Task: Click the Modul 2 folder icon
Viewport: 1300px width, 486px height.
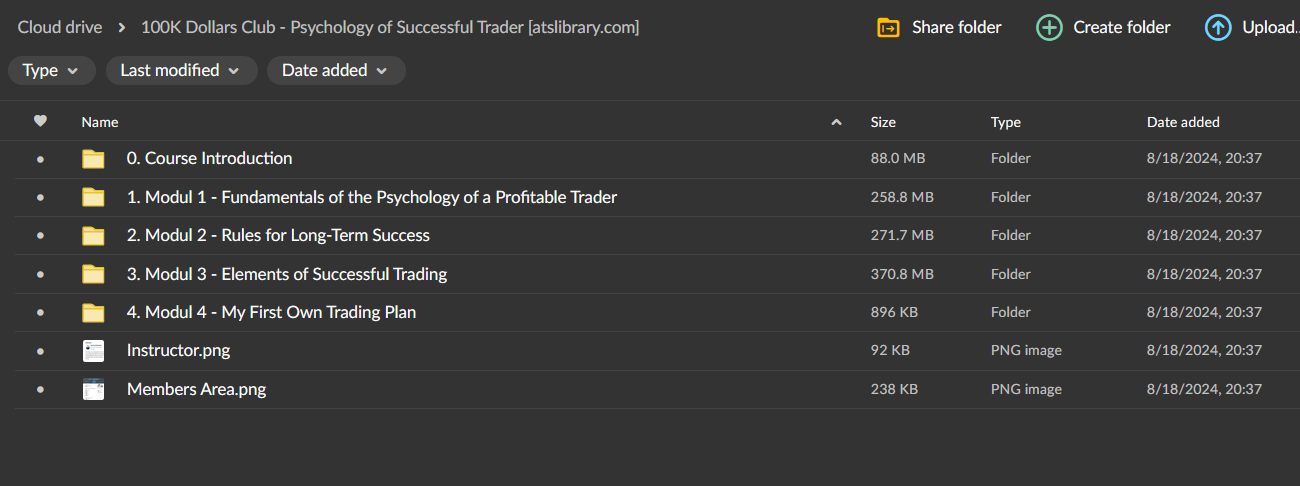Action: 93,236
